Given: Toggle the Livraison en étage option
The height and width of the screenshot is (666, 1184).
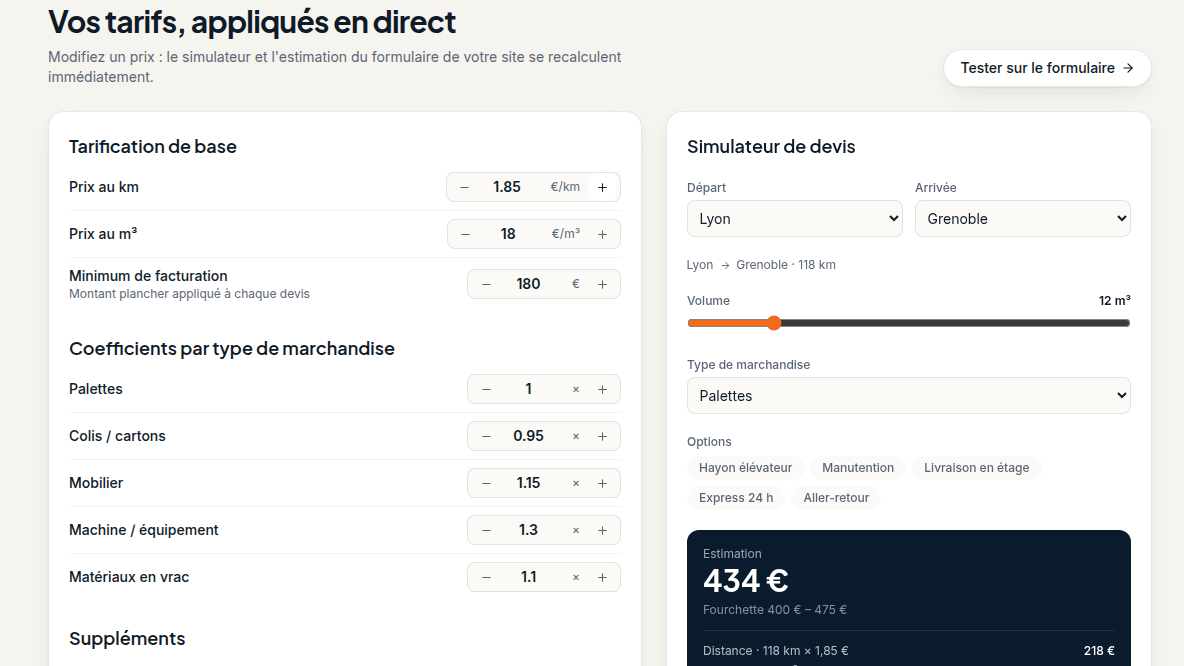Looking at the screenshot, I should [976, 468].
